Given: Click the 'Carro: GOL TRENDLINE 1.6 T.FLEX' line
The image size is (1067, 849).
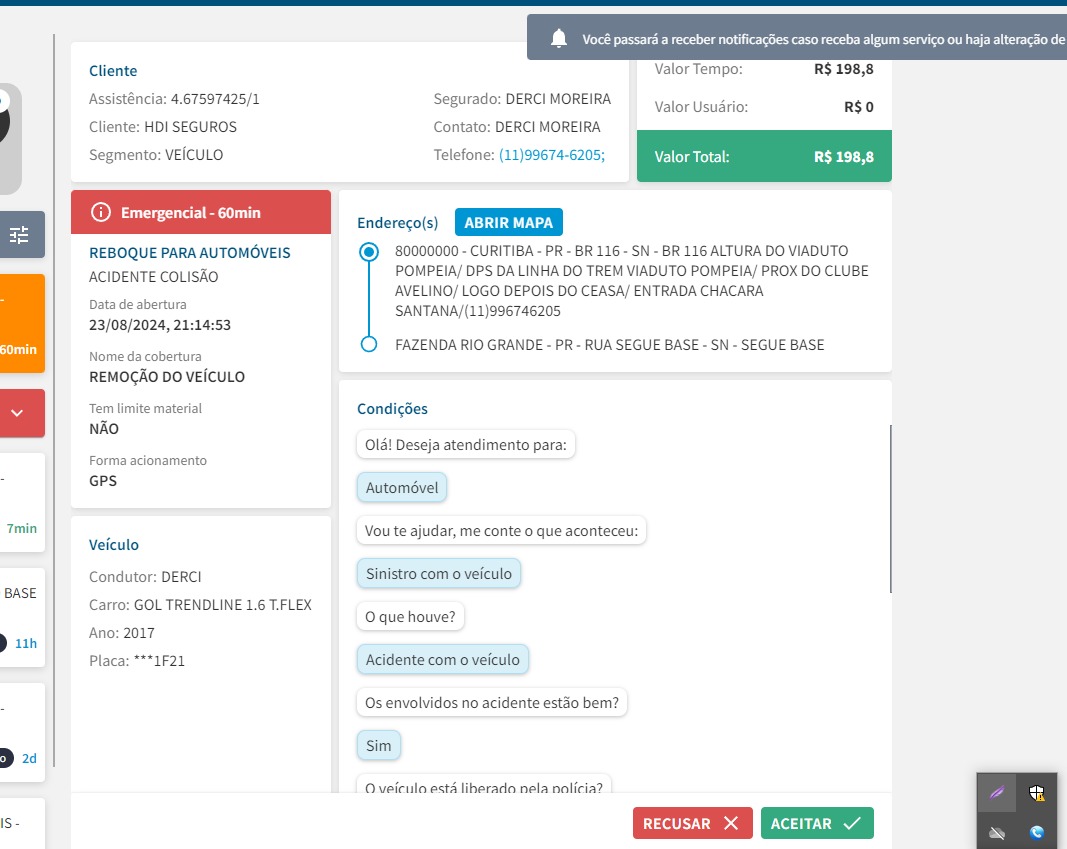Looking at the screenshot, I should coord(200,605).
